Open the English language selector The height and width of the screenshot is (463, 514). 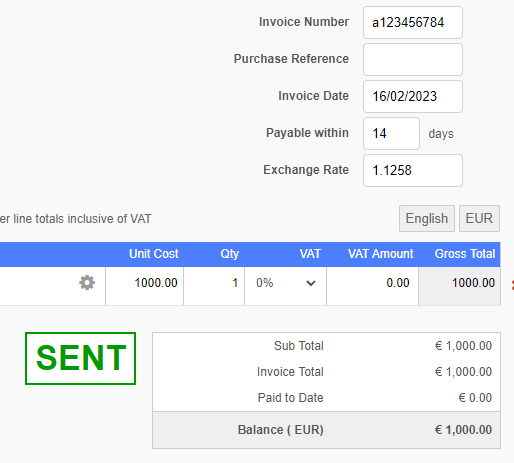coord(427,218)
